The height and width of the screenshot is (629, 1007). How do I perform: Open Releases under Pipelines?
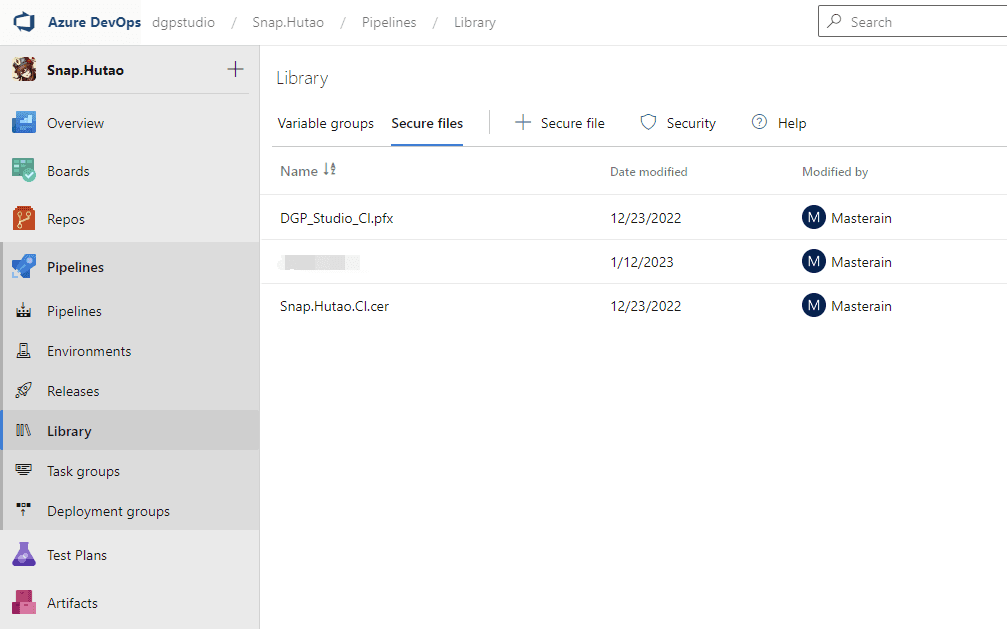[73, 391]
